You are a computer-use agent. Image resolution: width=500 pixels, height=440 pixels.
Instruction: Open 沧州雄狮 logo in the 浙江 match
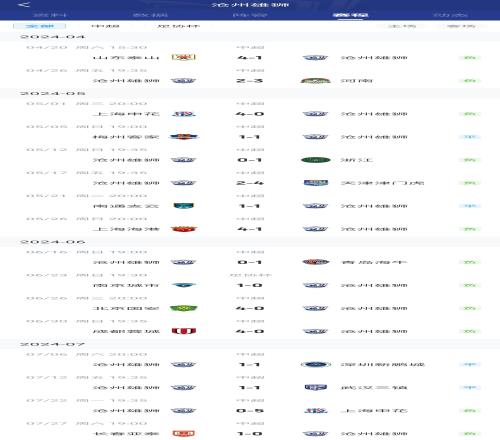coord(183,160)
